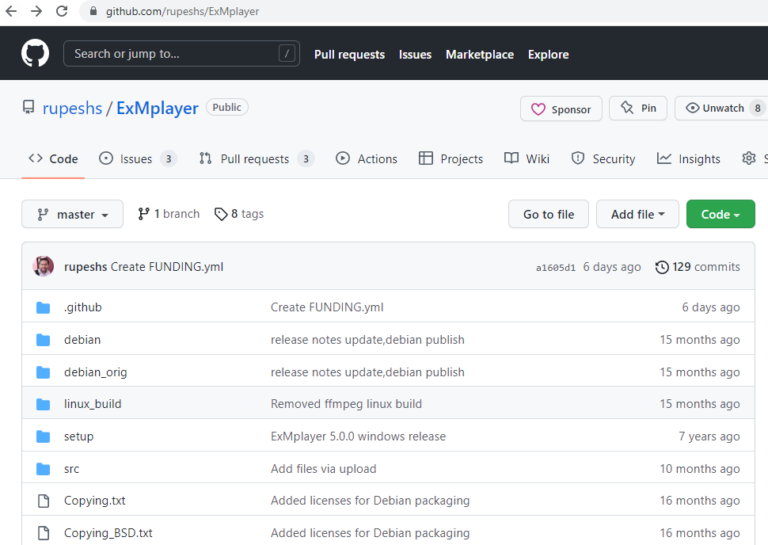This screenshot has width=768, height=545.
Task: Reload the page with browser refresh icon
Action: (x=62, y=12)
